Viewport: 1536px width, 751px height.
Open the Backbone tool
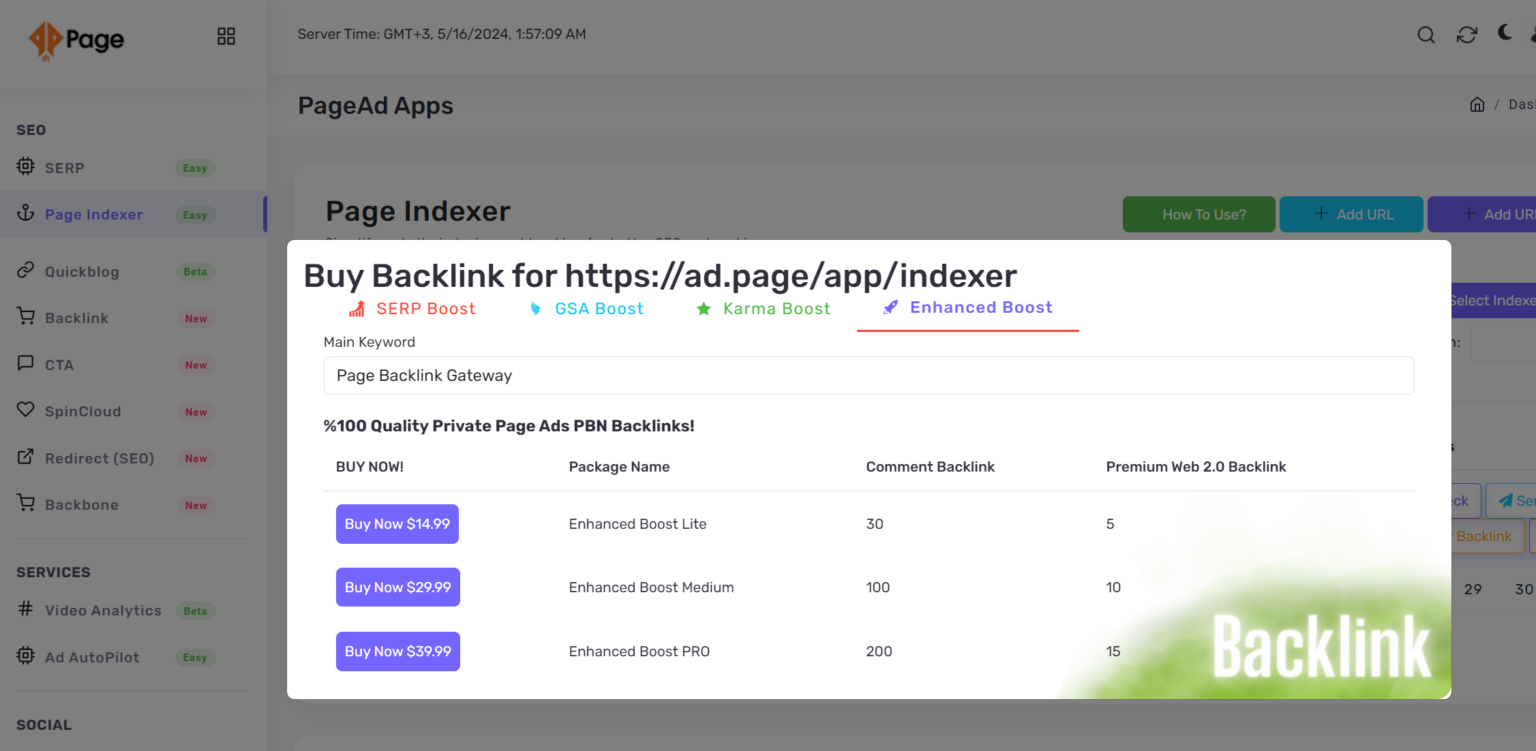point(83,504)
